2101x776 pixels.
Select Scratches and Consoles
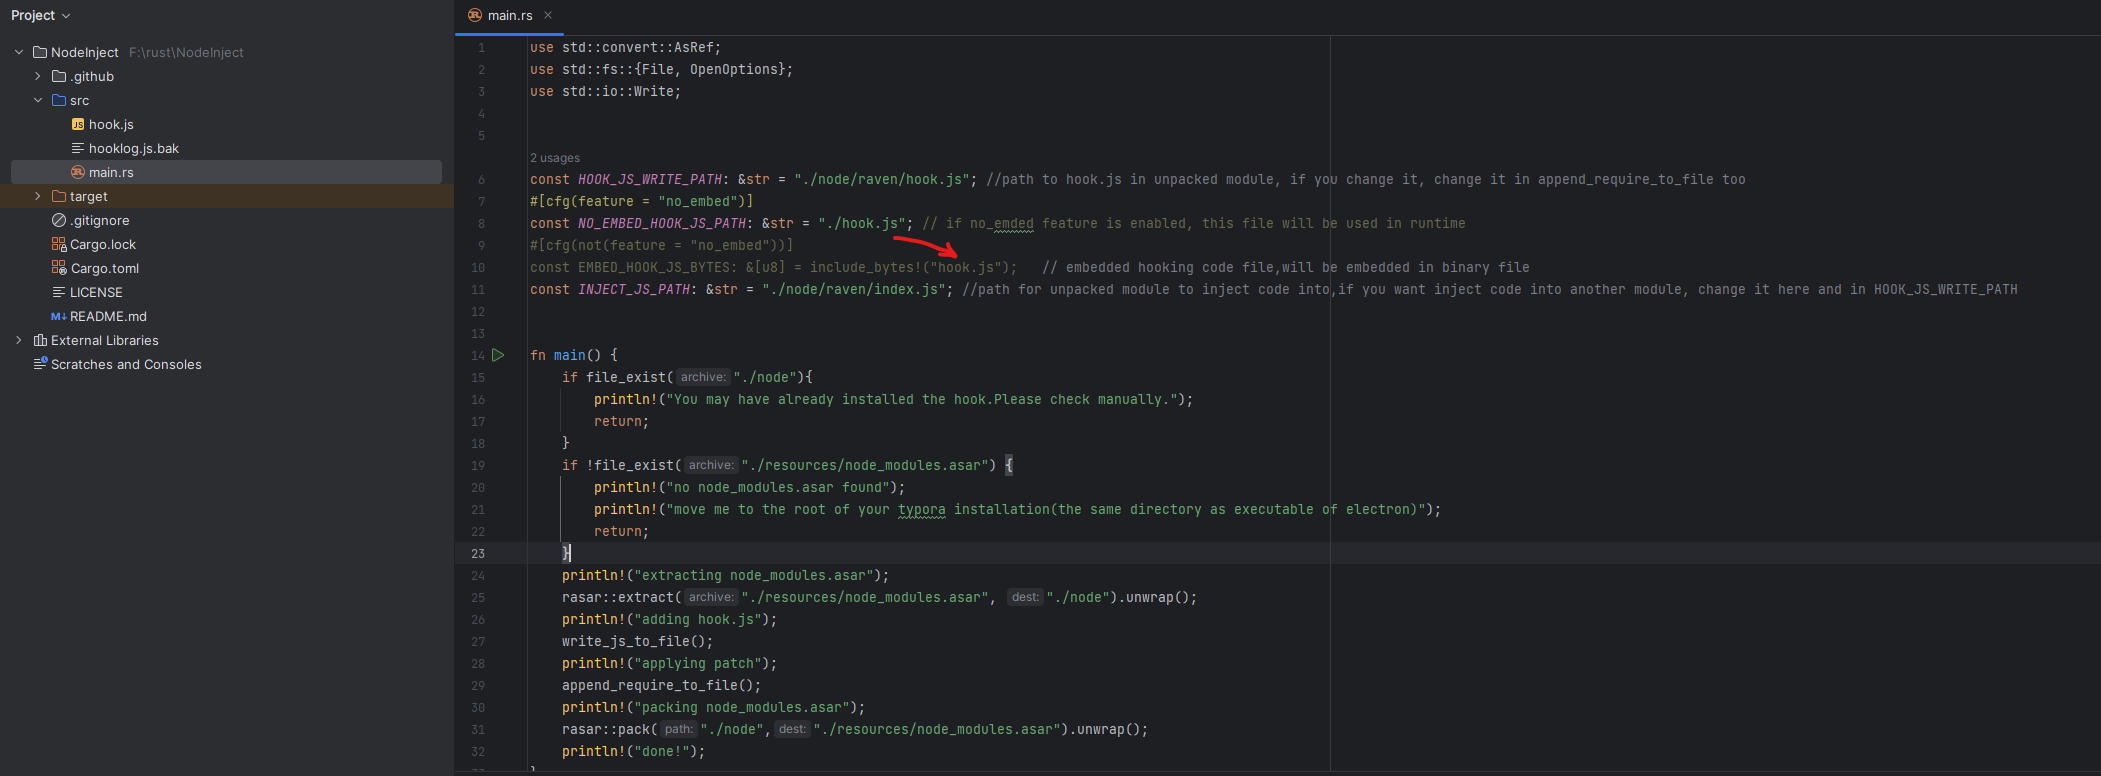click(x=126, y=364)
